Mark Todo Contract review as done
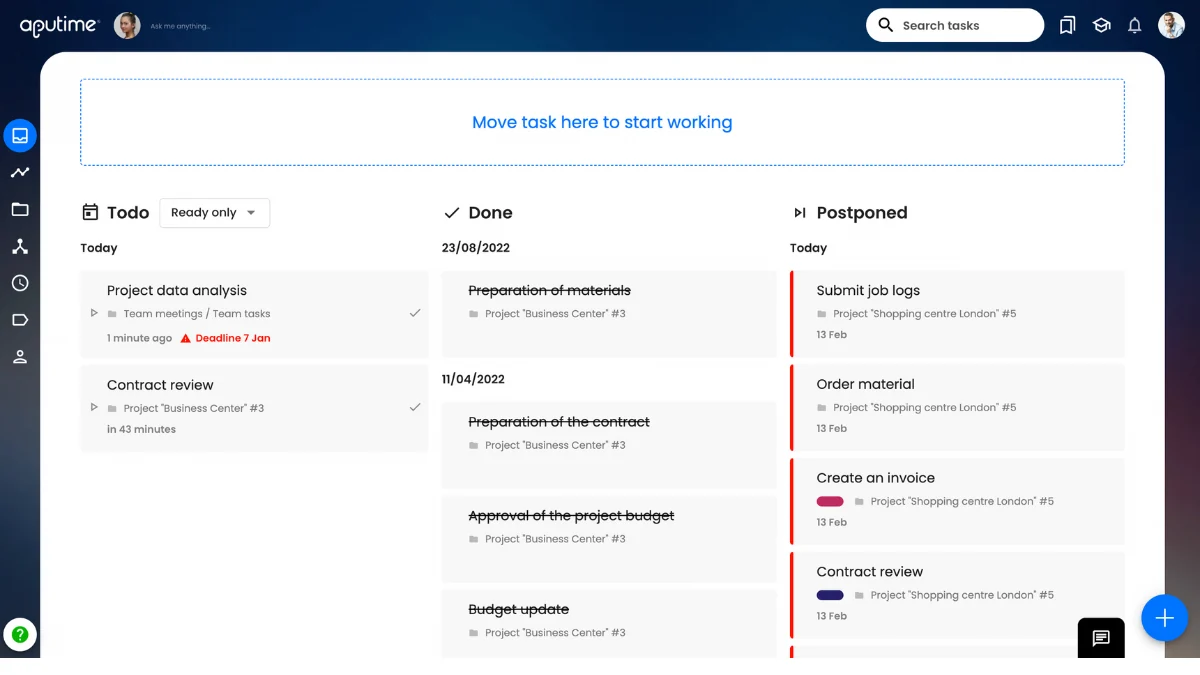 tap(415, 407)
